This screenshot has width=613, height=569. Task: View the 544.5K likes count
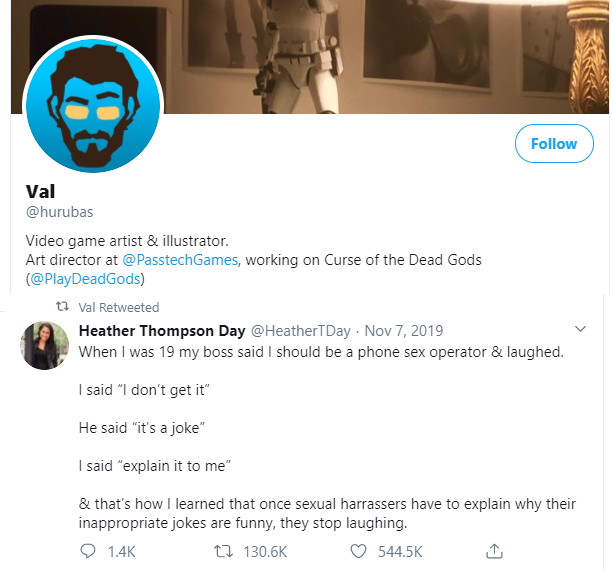click(400, 551)
